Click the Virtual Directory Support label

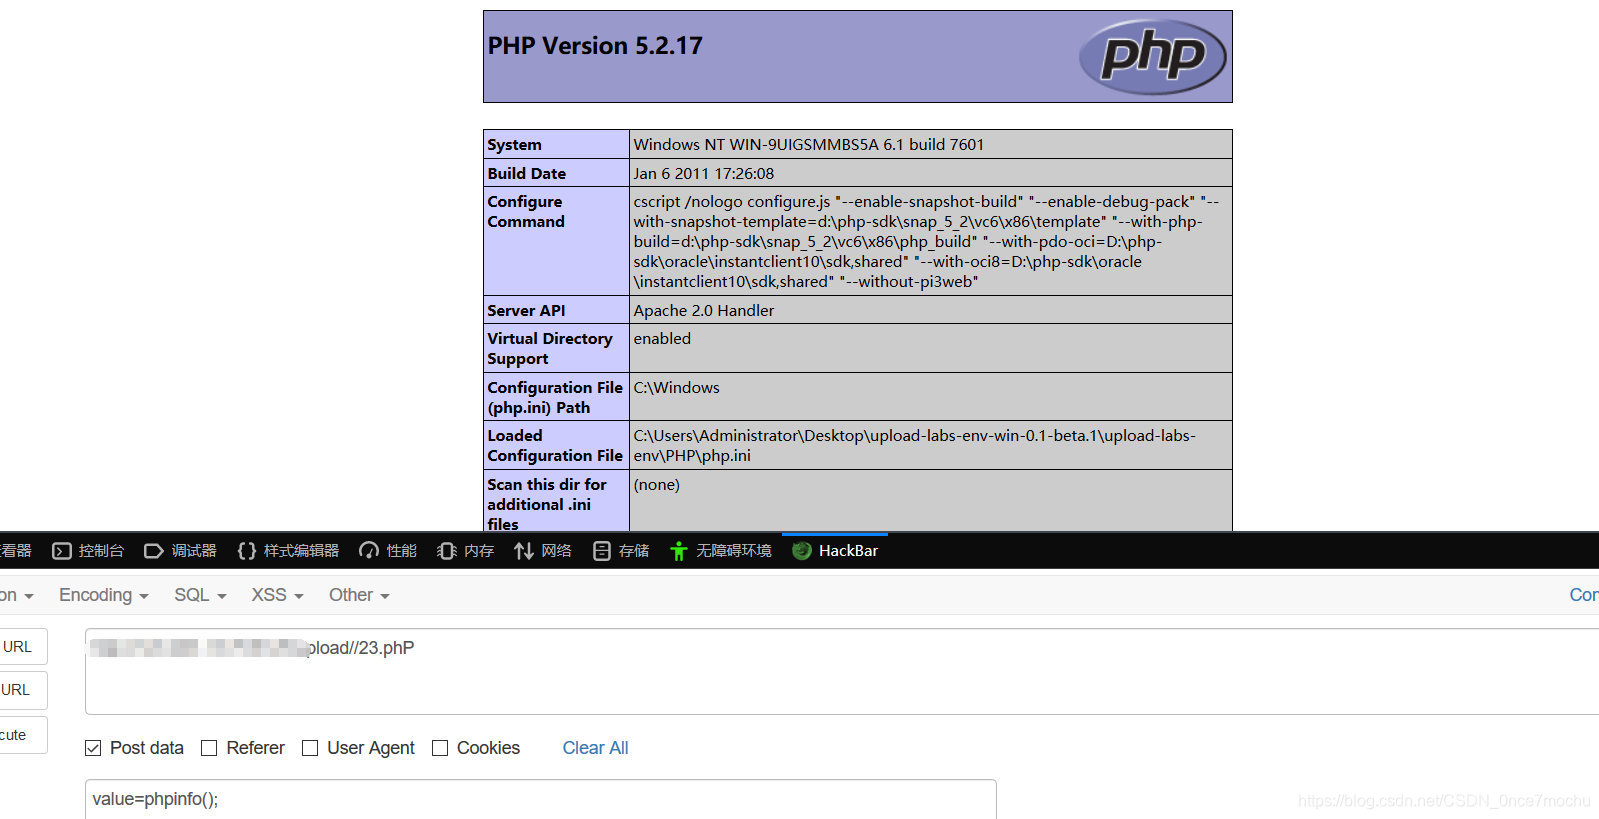pos(550,348)
